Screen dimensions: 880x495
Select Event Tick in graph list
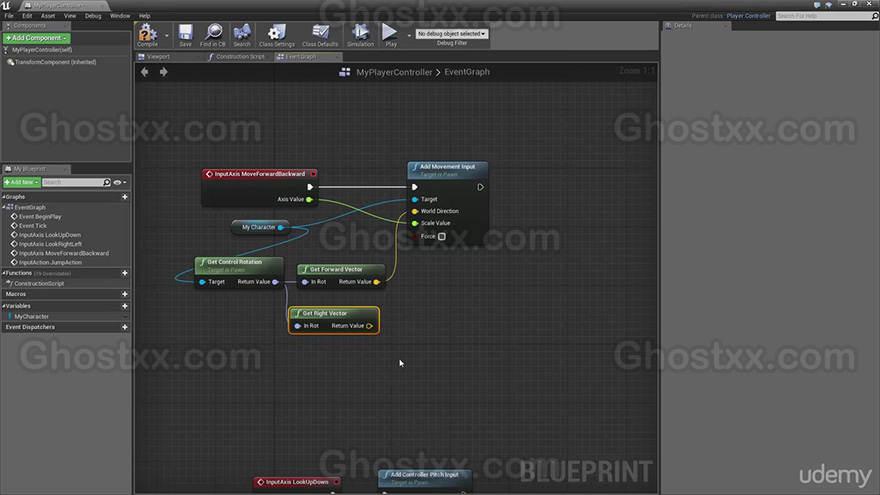click(x=33, y=226)
